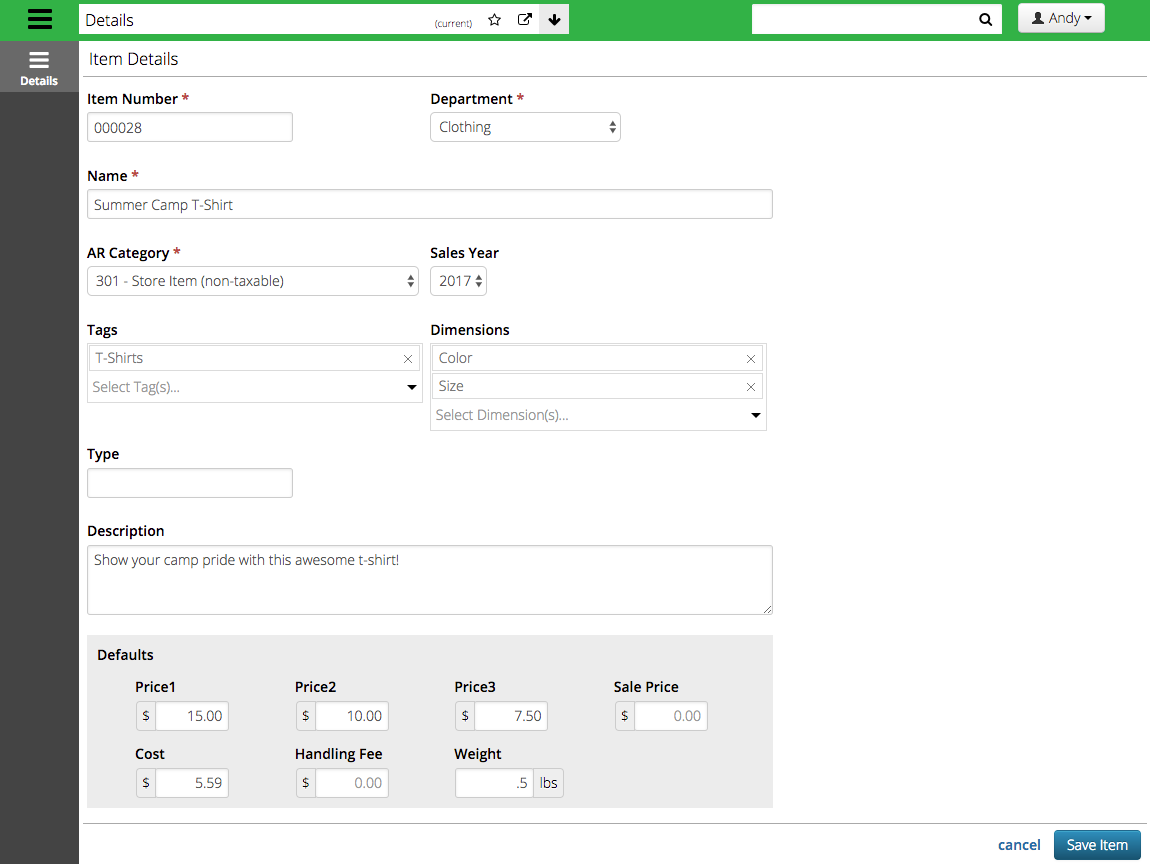The image size is (1150, 864).
Task: Click the search magnifier icon
Action: coord(985,20)
